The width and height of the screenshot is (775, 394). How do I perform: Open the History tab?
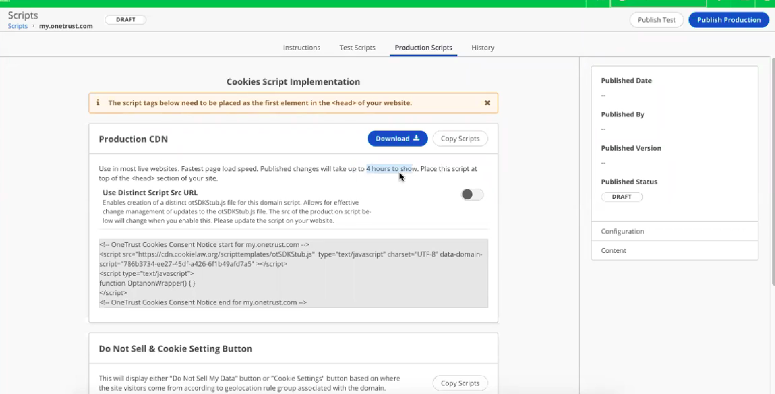coord(483,47)
